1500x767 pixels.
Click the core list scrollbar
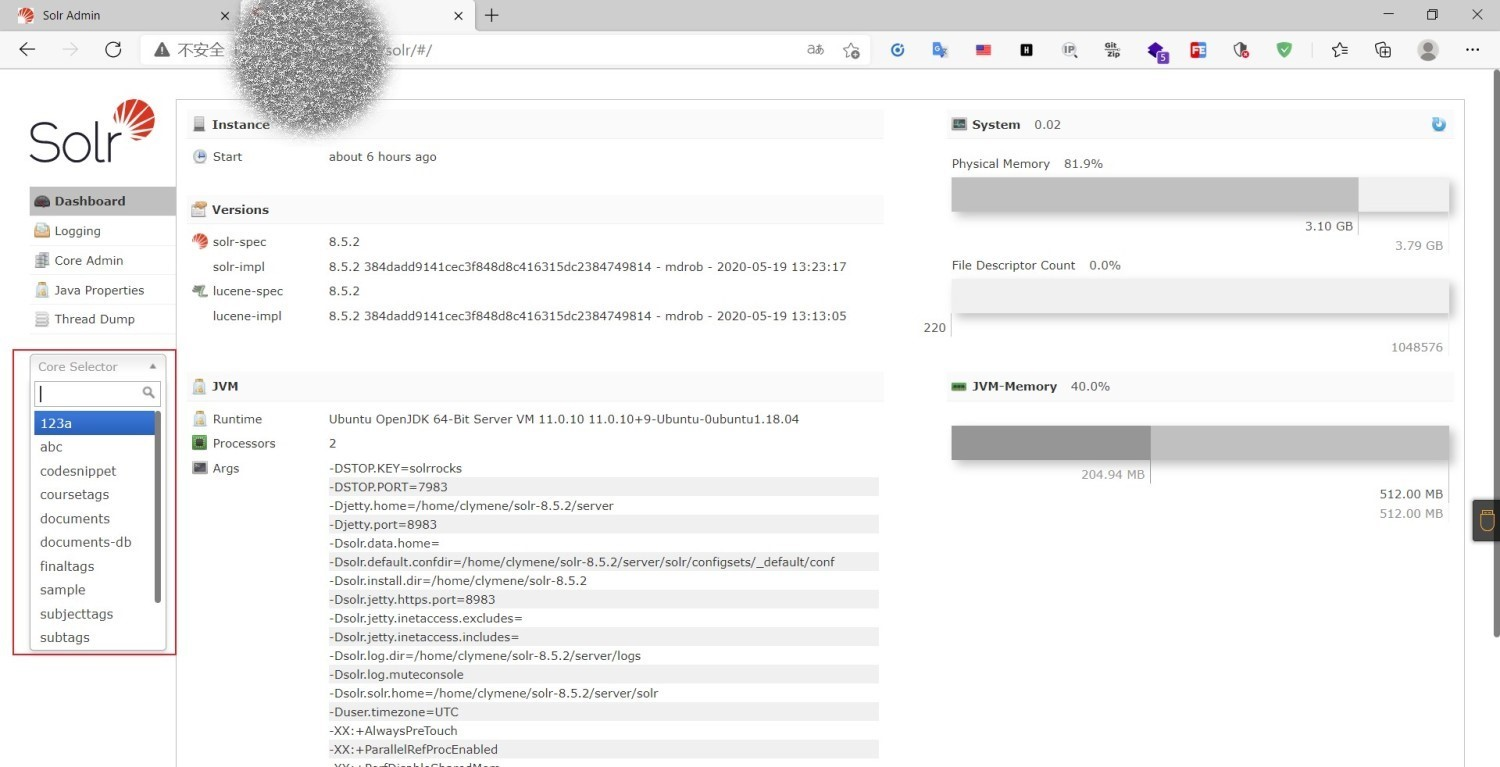tap(158, 507)
